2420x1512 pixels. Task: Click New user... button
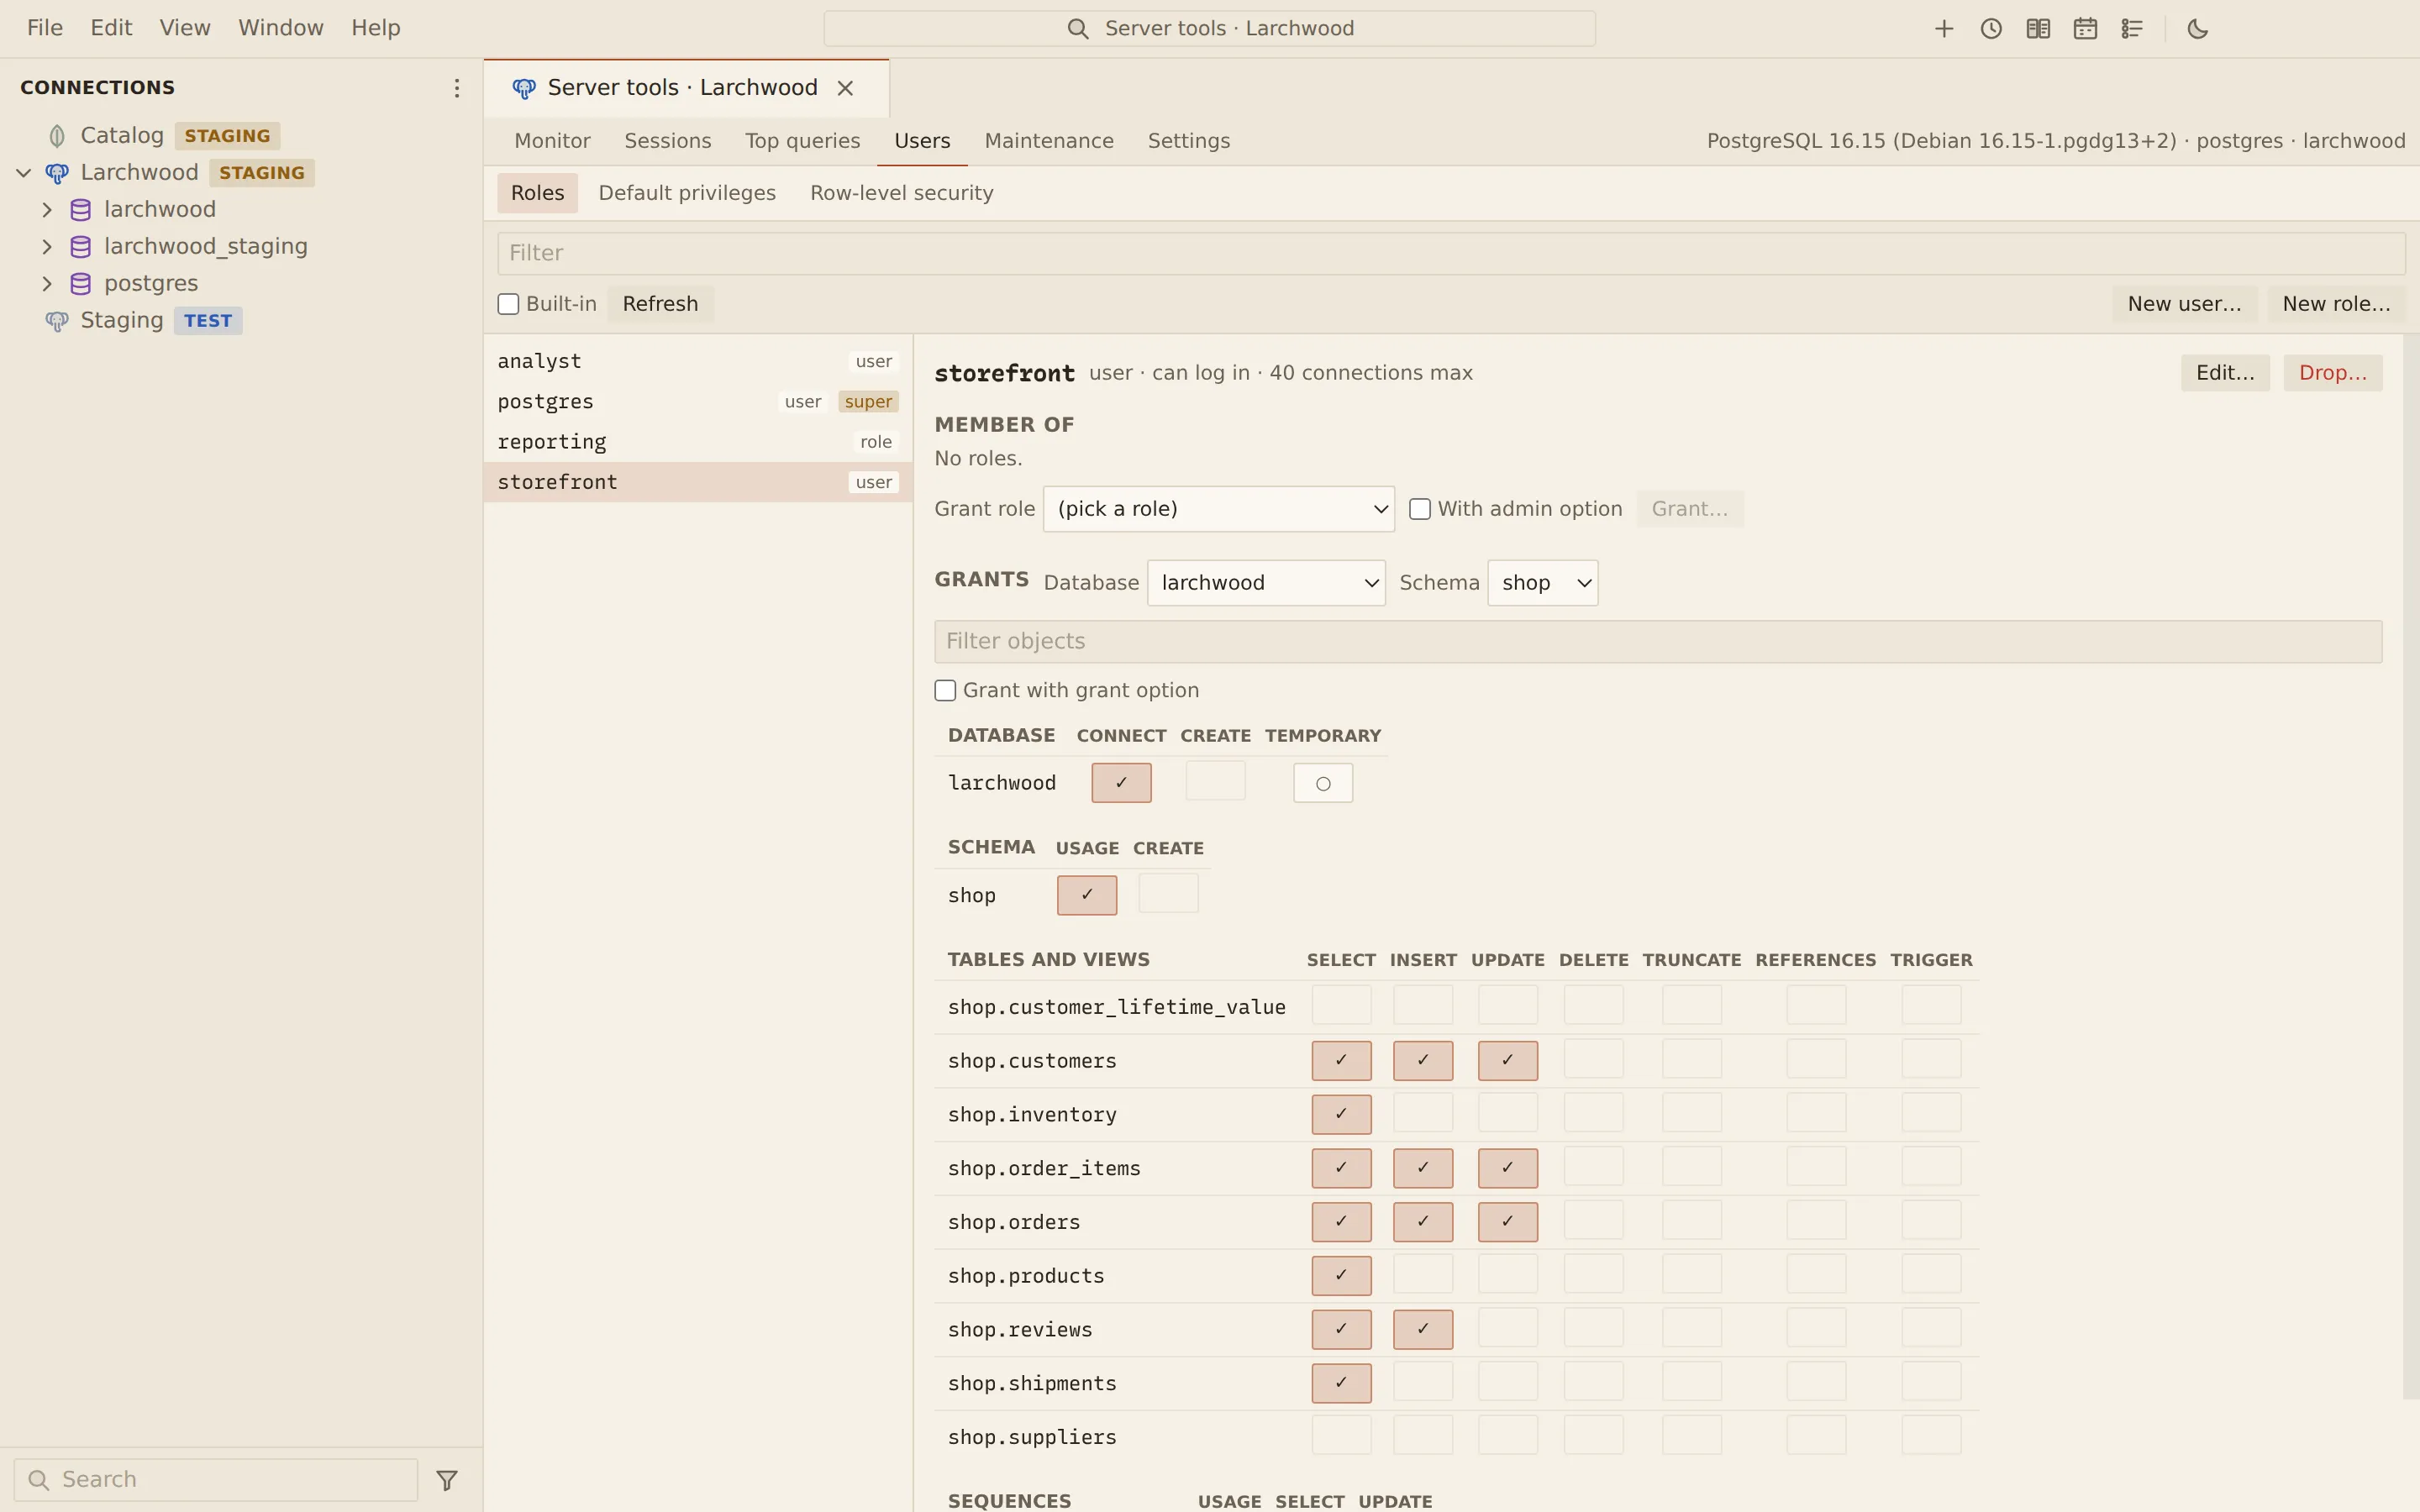click(2184, 304)
